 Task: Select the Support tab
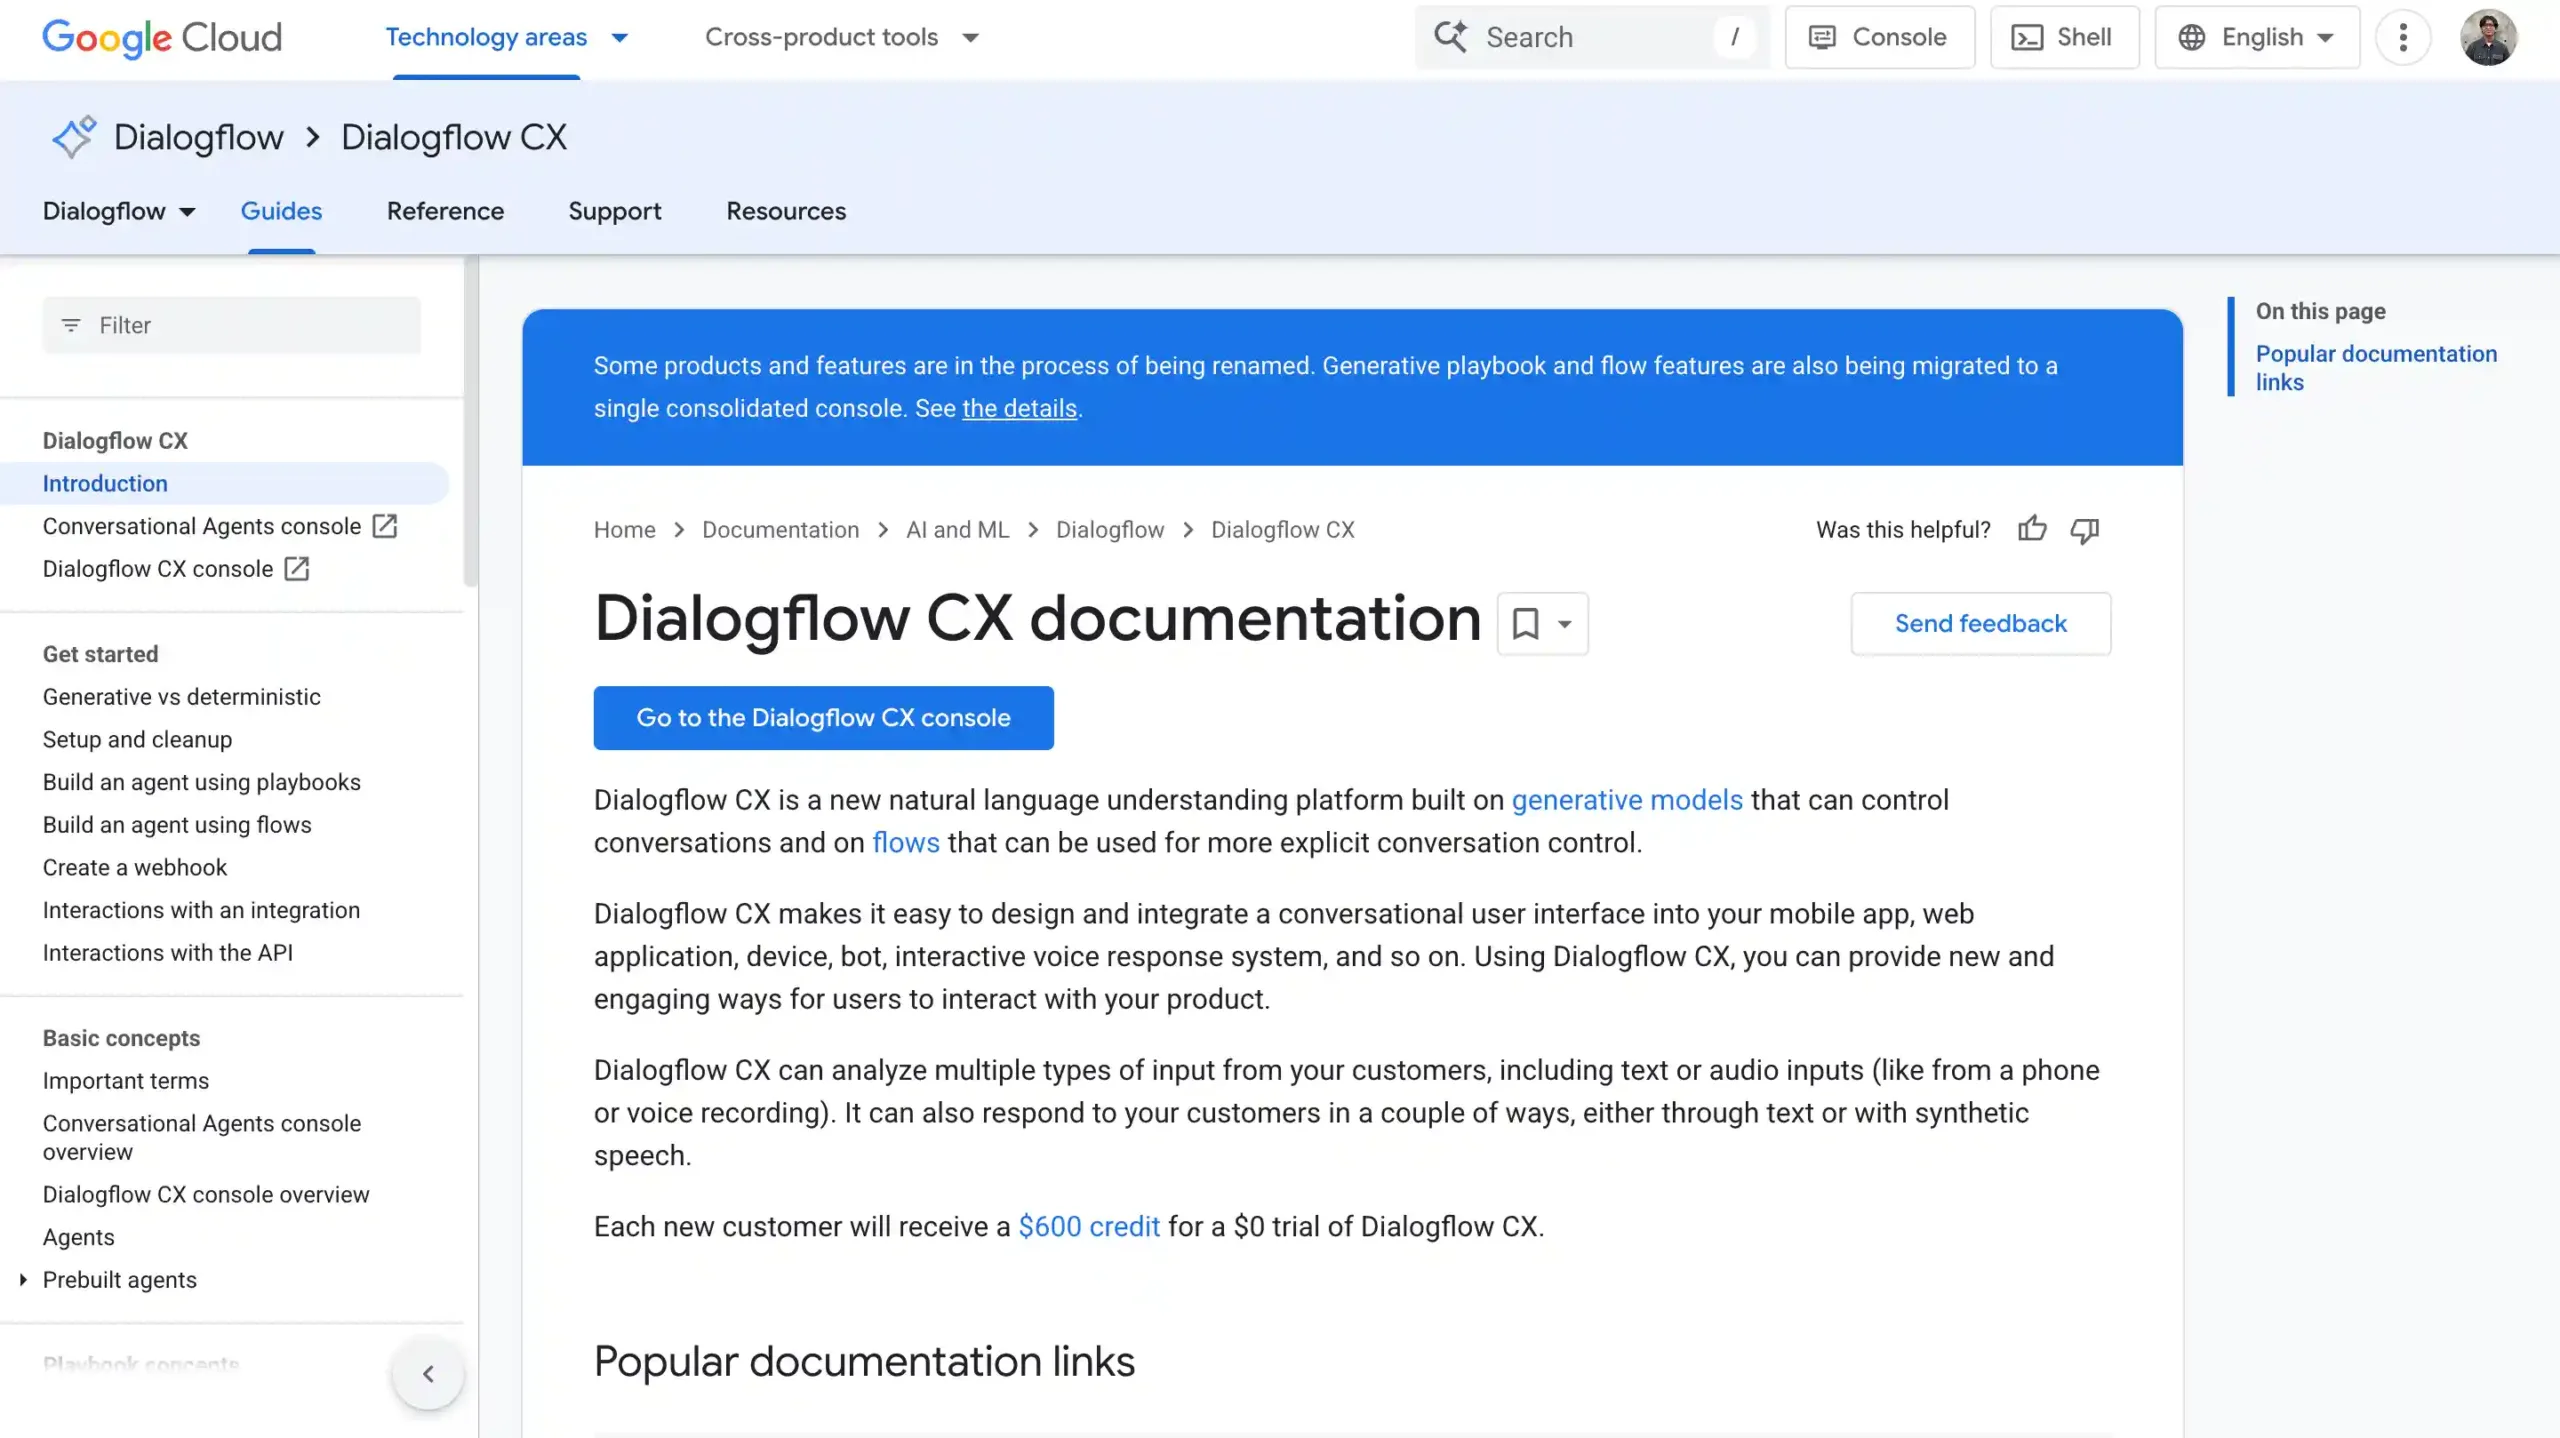[x=614, y=211]
